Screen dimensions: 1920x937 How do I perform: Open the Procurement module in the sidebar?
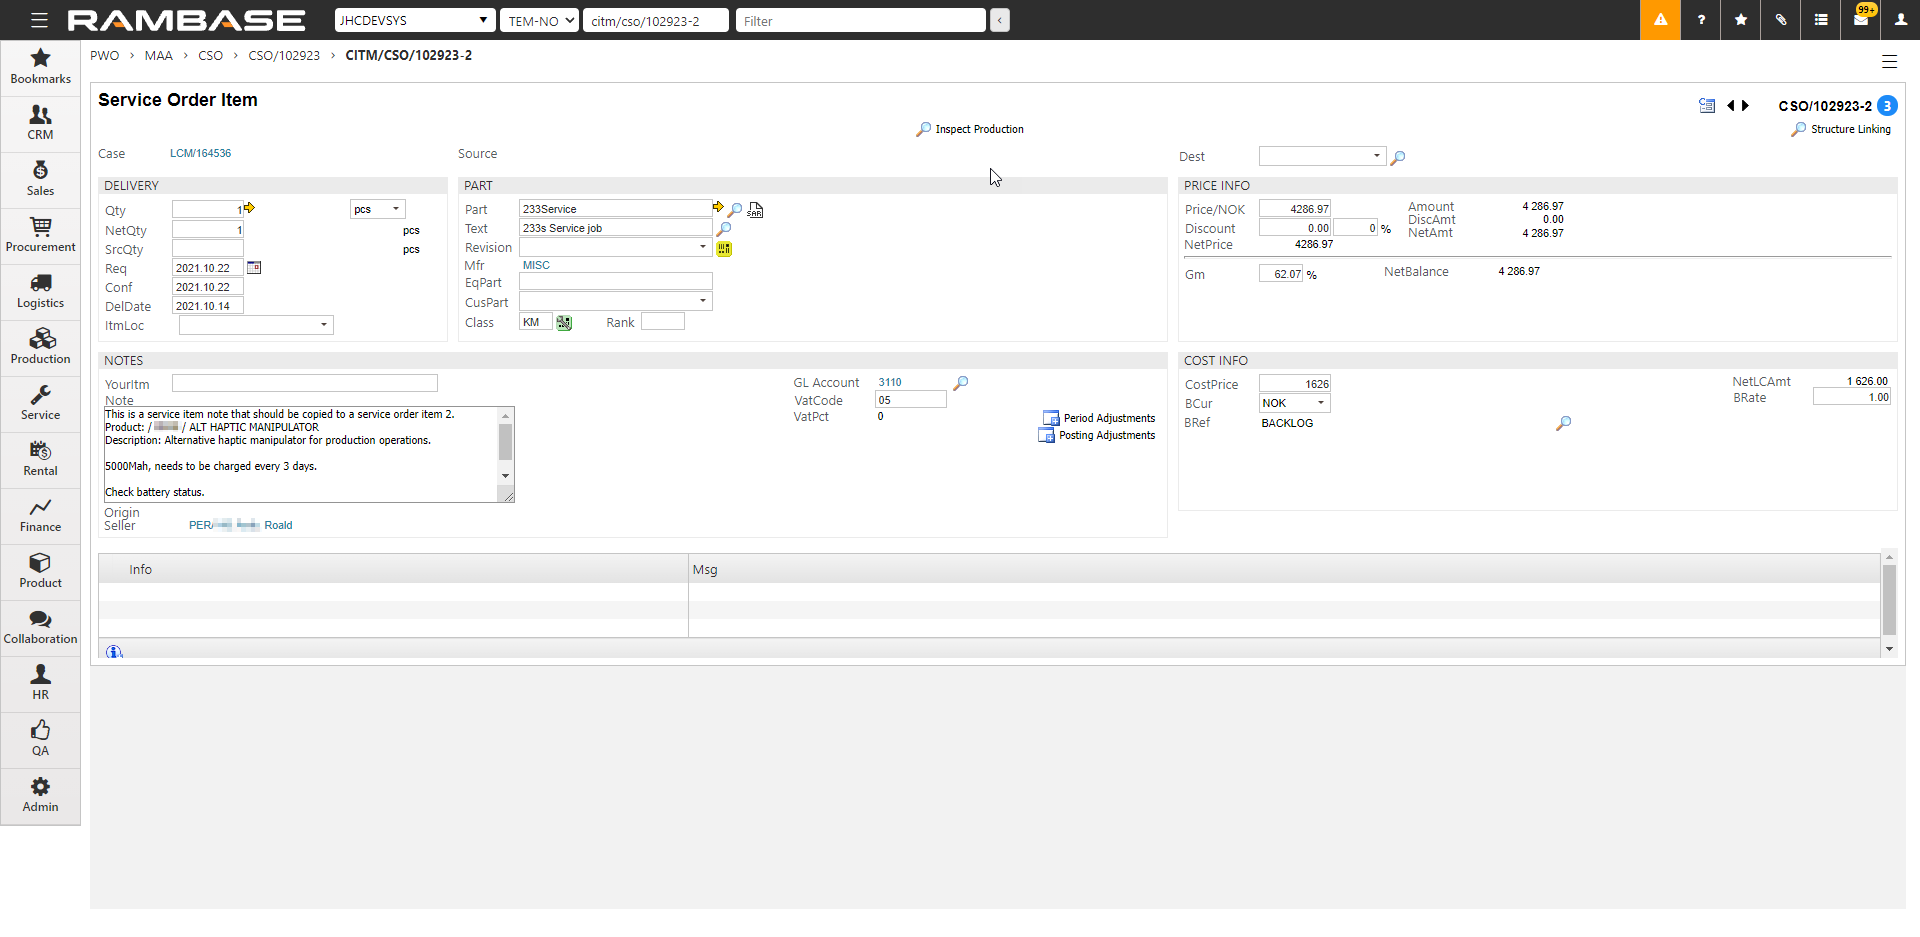(x=40, y=234)
